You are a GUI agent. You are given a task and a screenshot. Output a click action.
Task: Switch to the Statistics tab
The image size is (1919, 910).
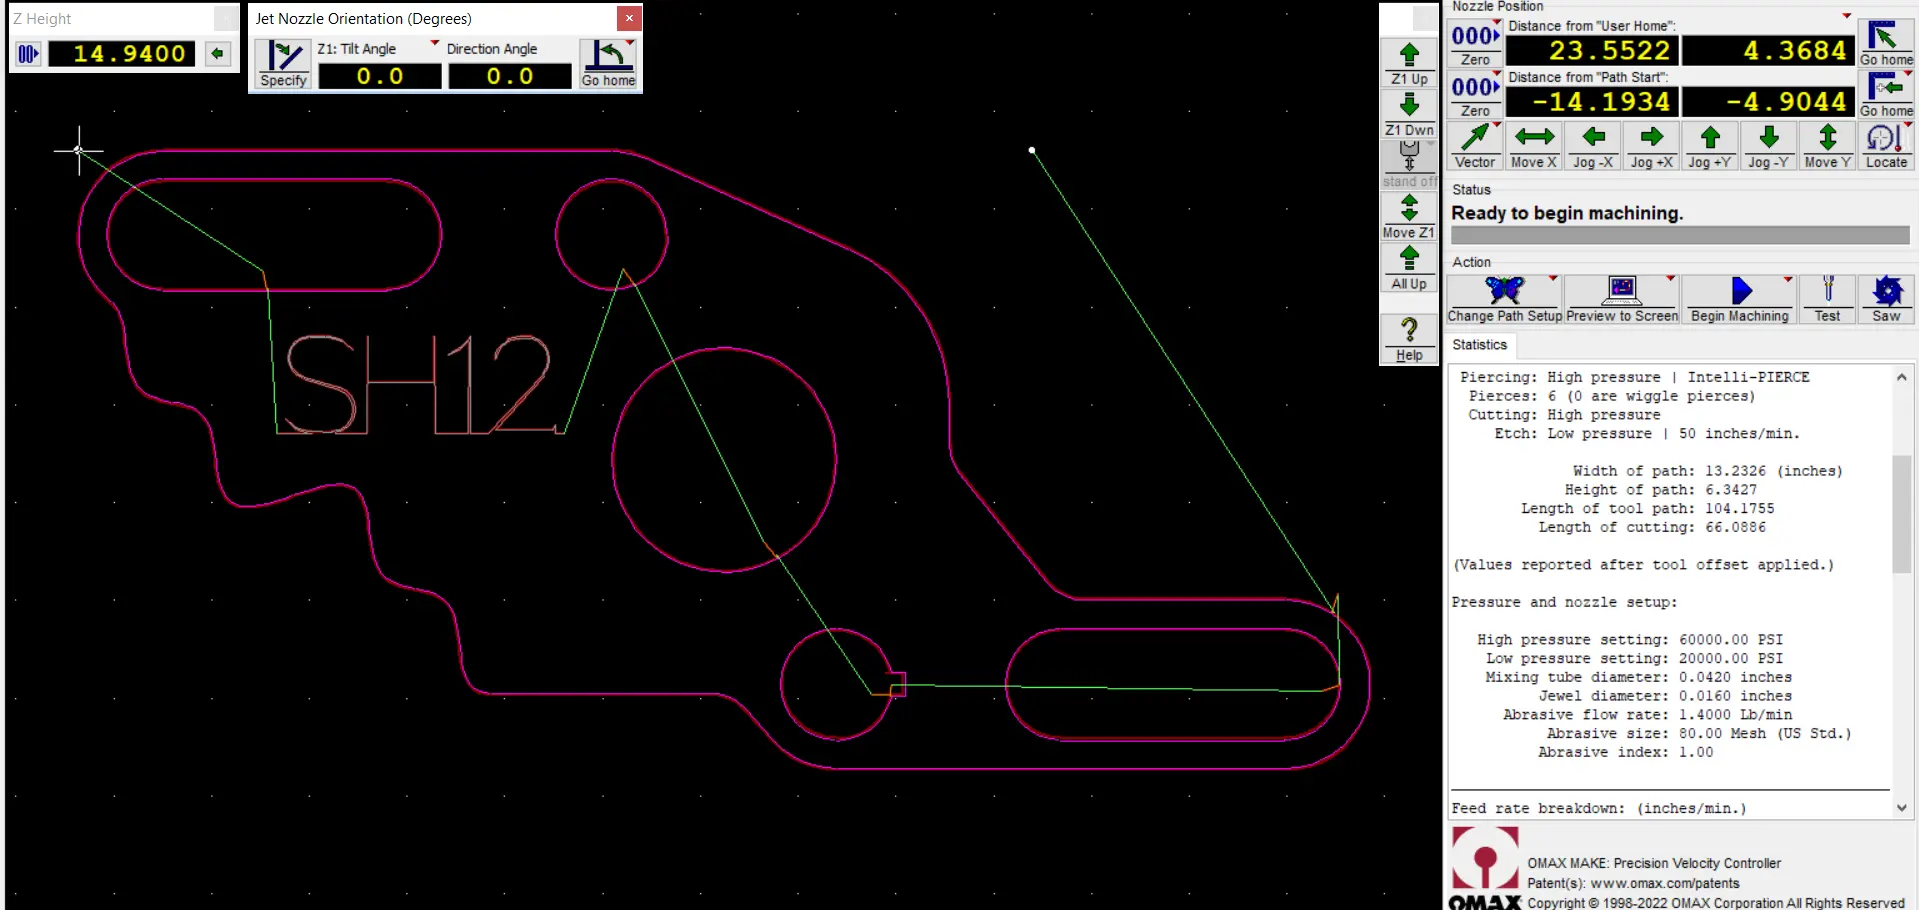point(1479,345)
